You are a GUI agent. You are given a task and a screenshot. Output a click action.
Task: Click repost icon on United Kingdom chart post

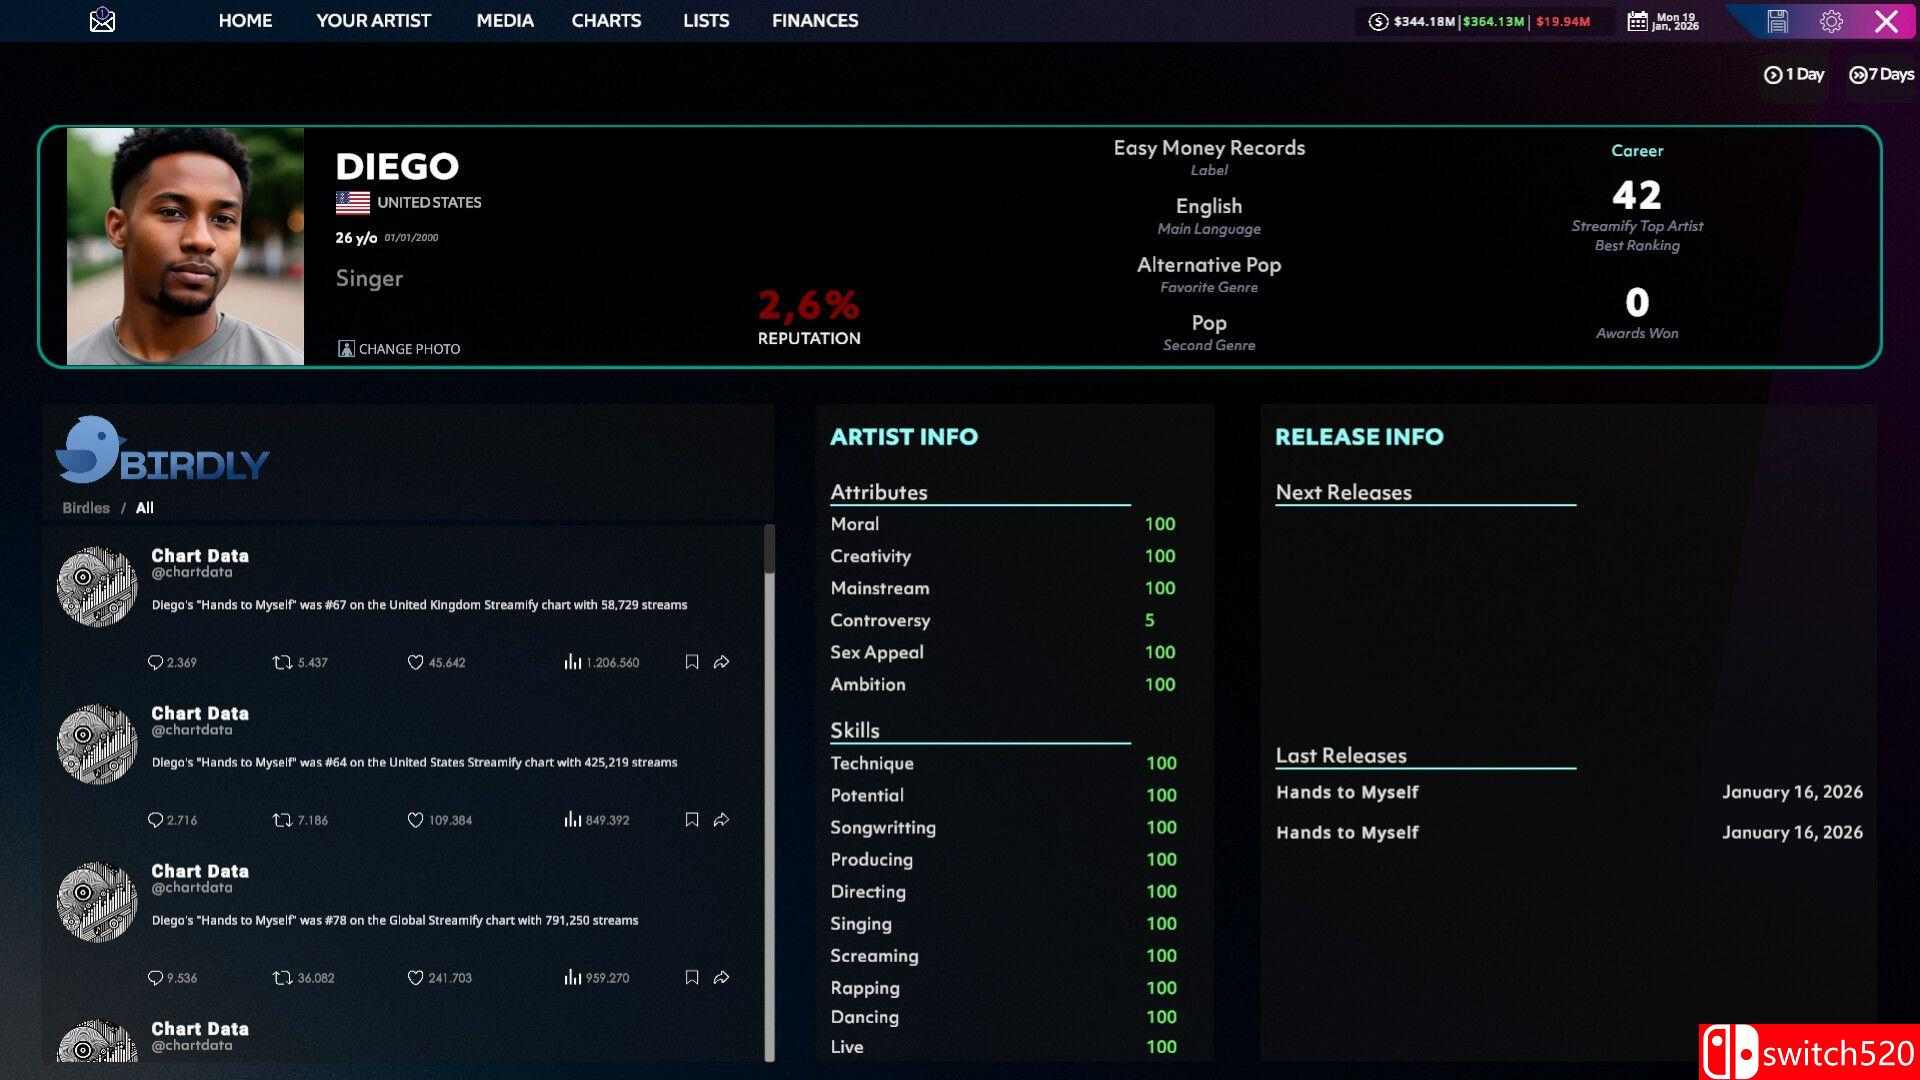pyautogui.click(x=282, y=662)
